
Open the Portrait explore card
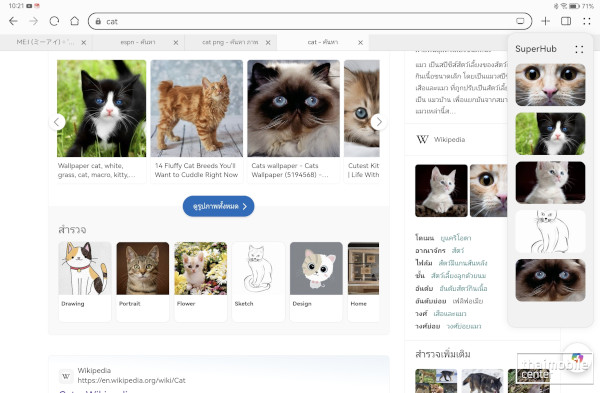(143, 281)
